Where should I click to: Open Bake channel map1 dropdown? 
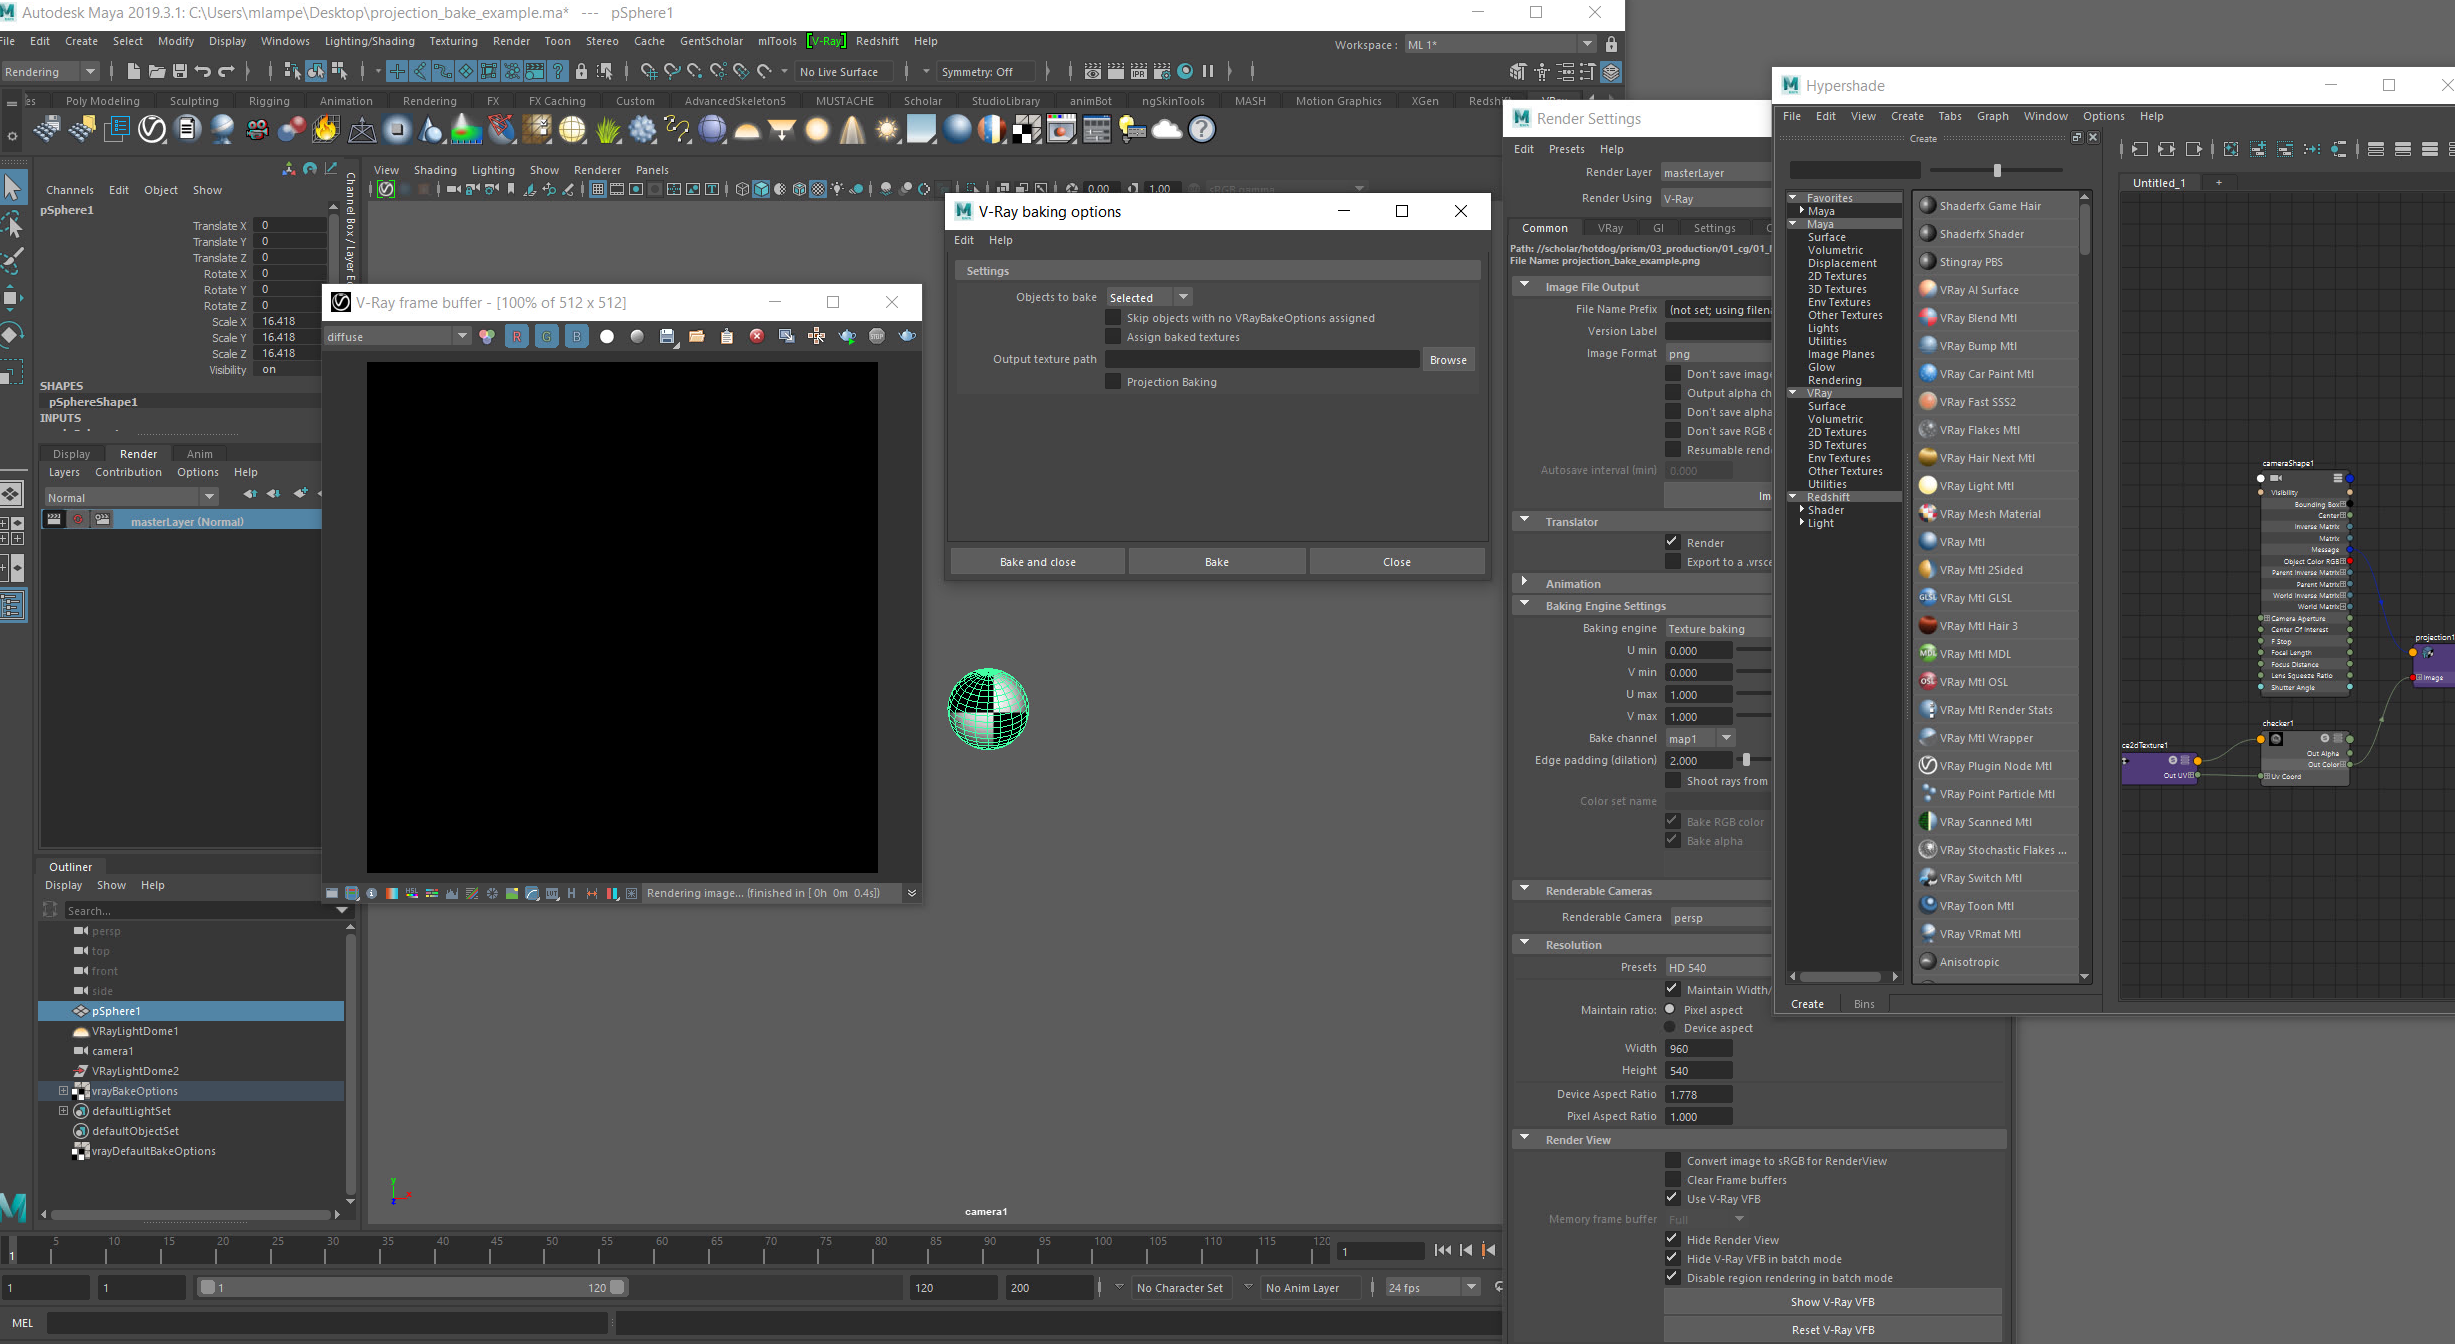1699,739
